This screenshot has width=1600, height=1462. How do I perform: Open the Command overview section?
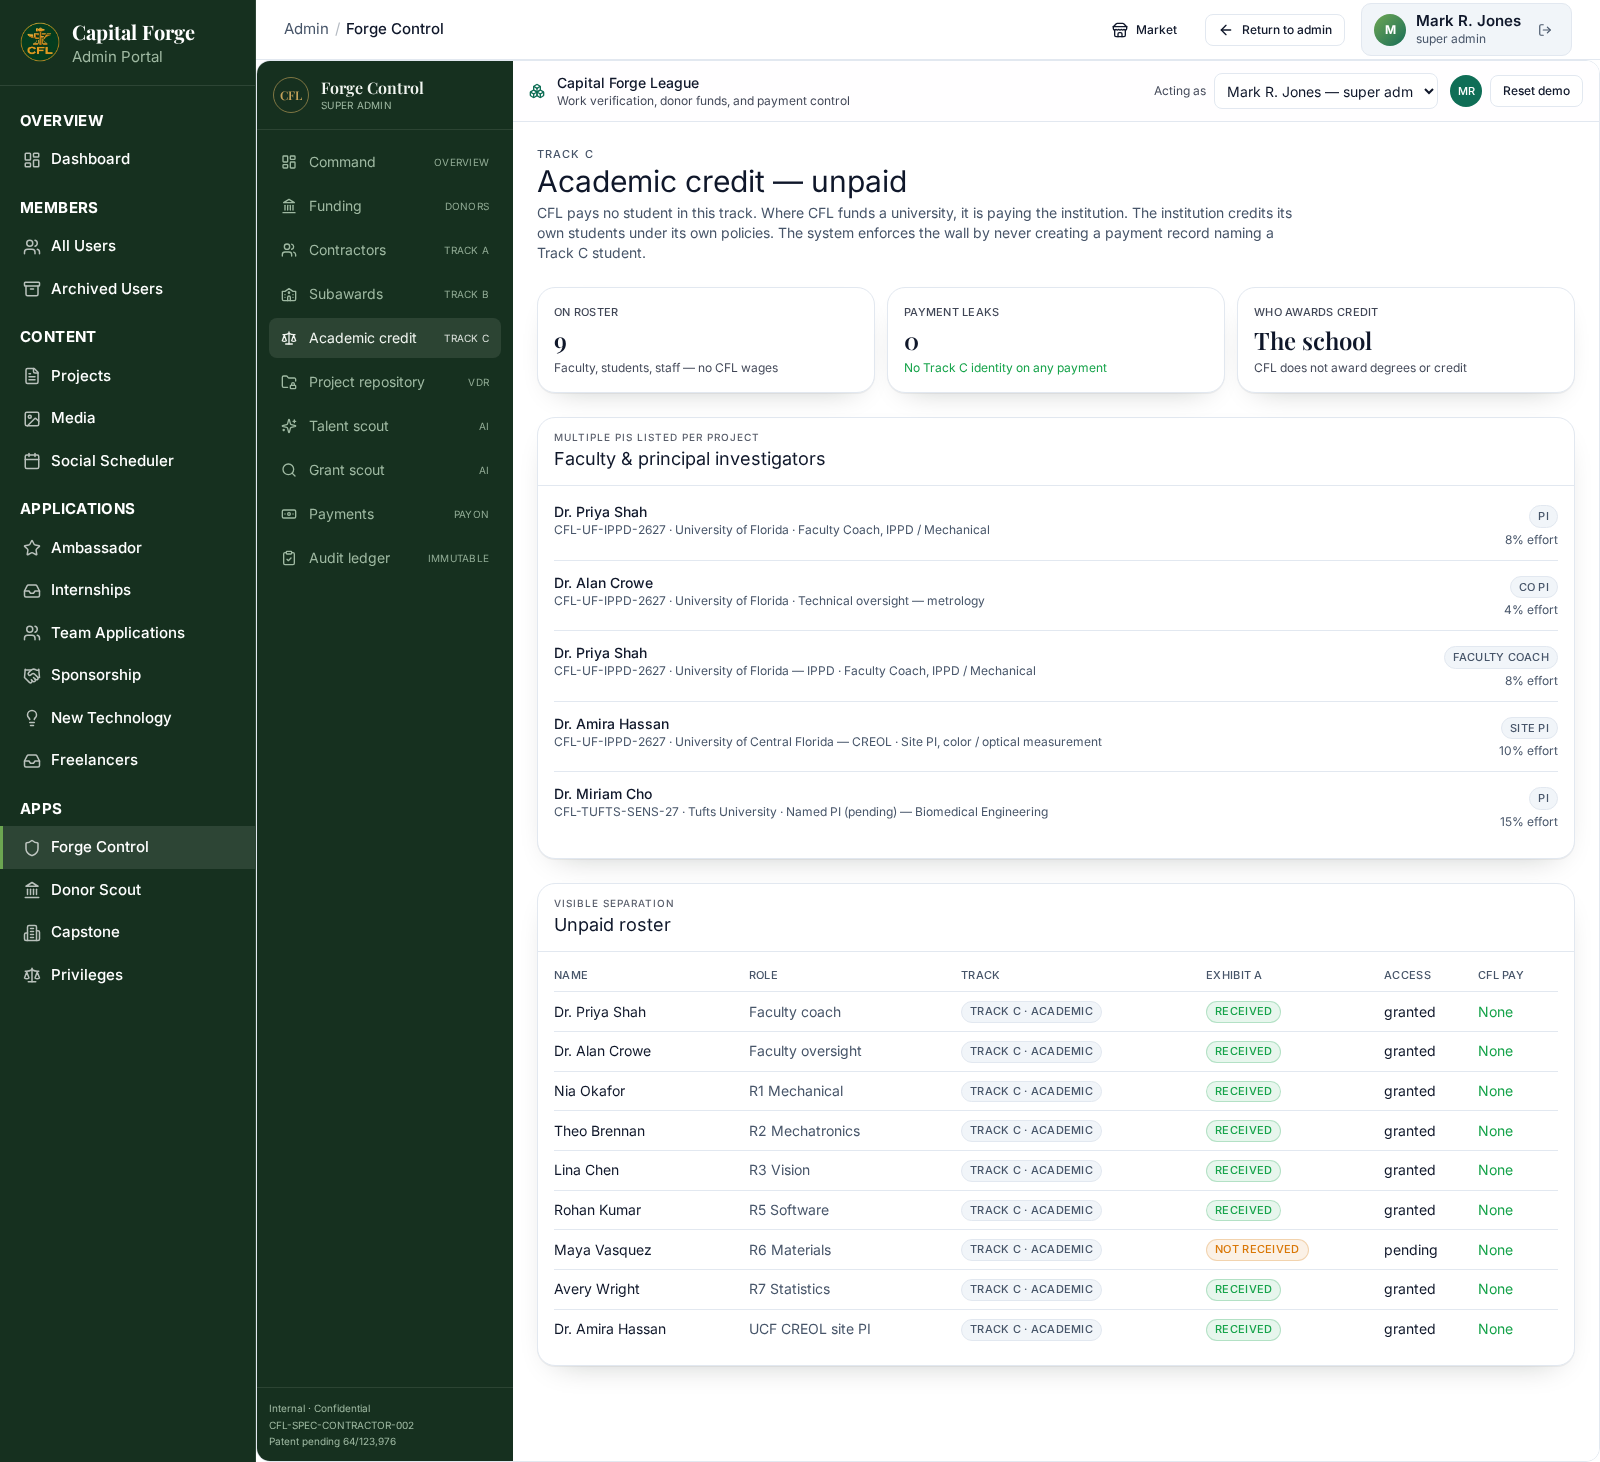[385, 162]
